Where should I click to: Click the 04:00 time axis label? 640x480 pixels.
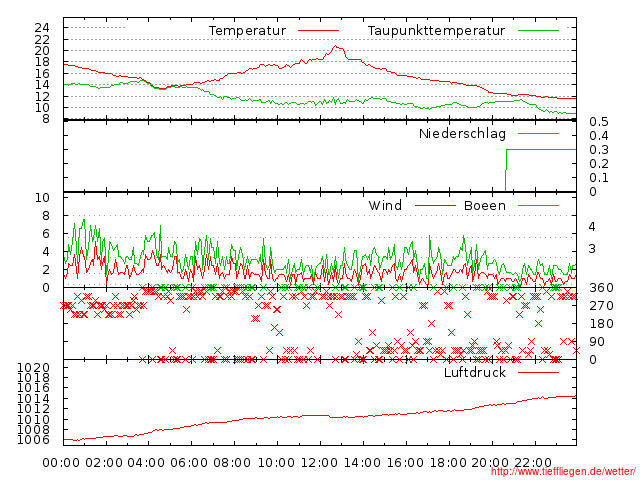click(146, 463)
